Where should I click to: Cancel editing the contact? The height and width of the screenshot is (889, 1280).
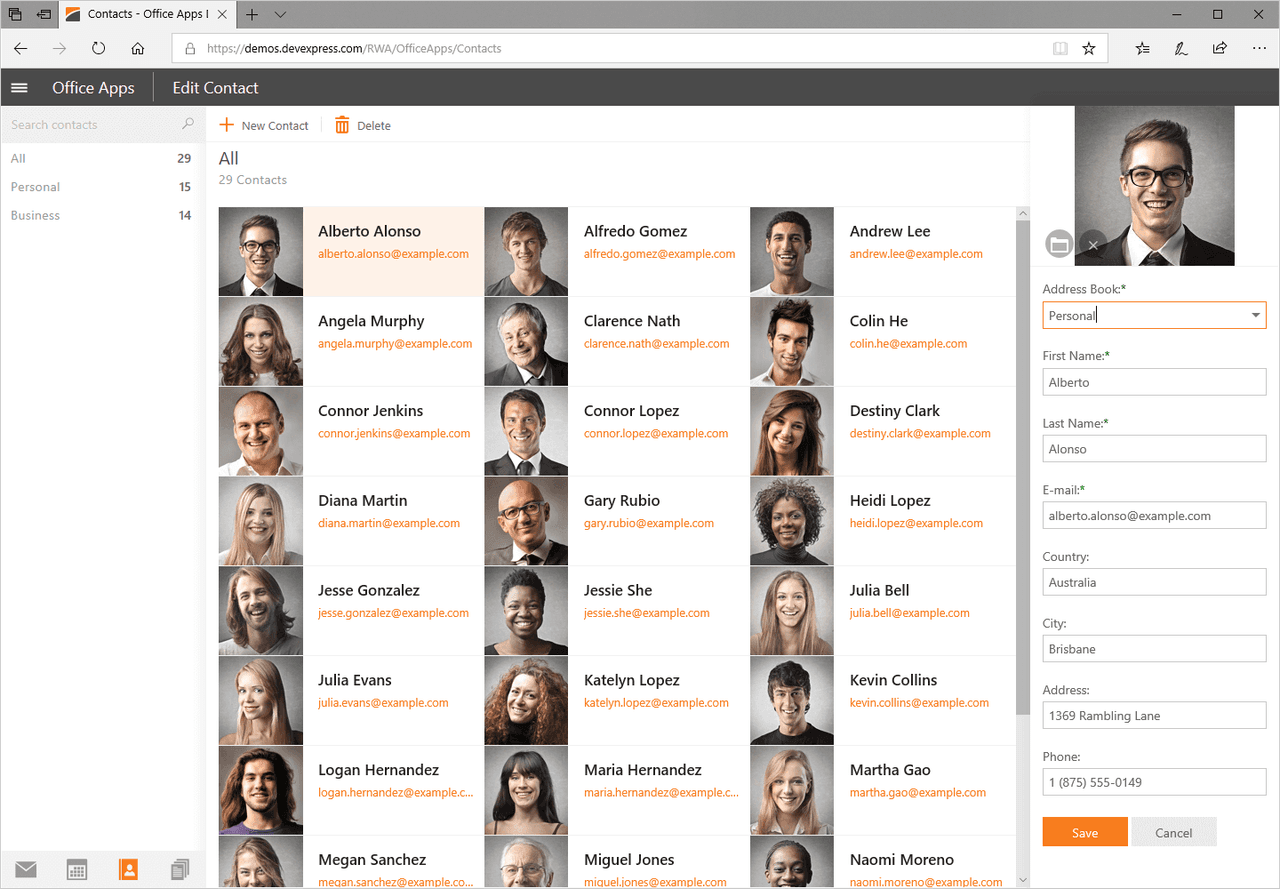coord(1174,832)
